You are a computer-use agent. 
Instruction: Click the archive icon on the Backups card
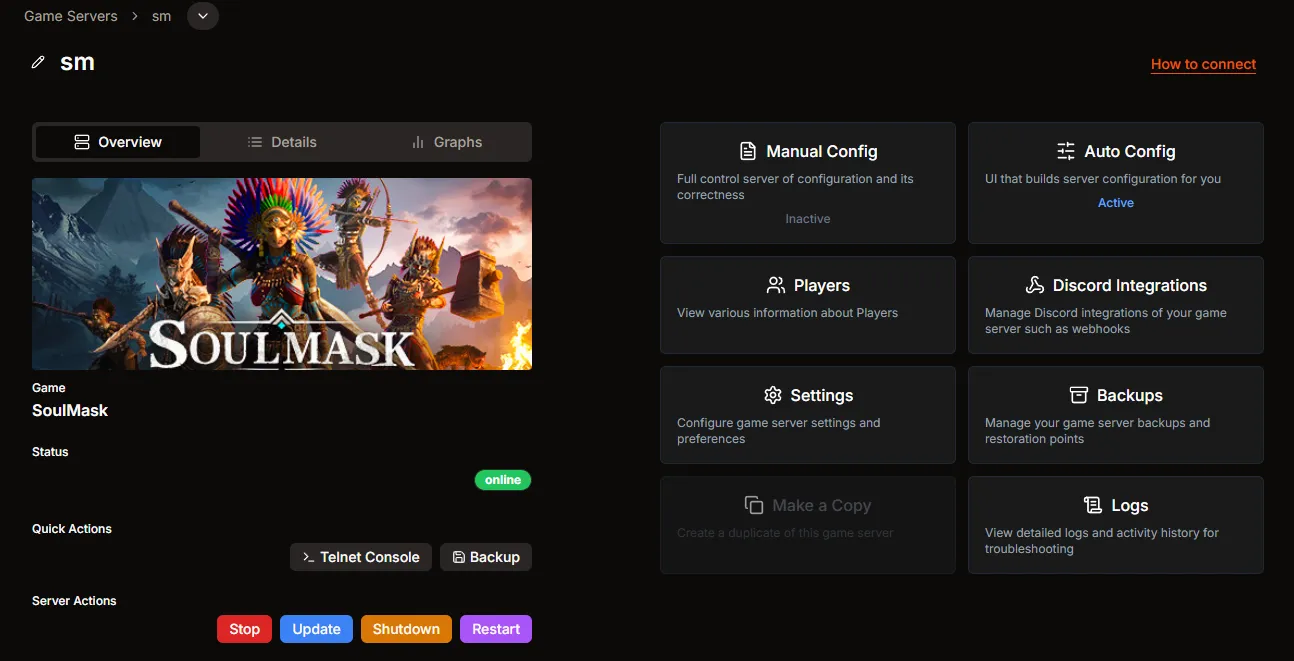click(1077, 395)
